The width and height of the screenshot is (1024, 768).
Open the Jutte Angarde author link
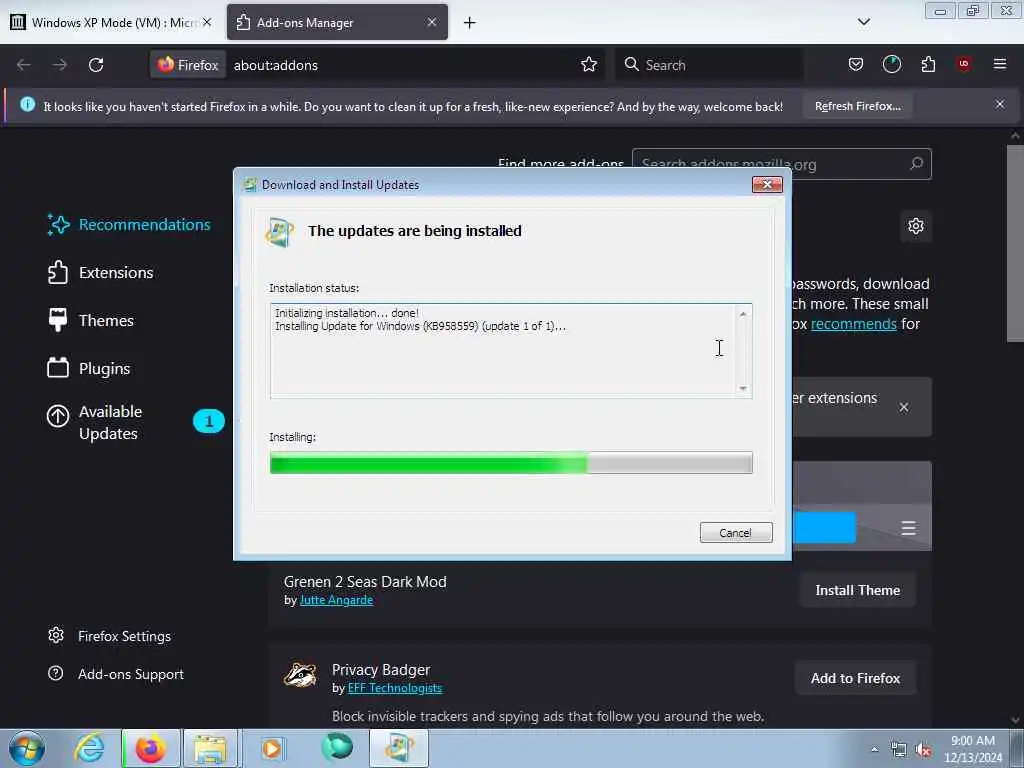coord(336,600)
